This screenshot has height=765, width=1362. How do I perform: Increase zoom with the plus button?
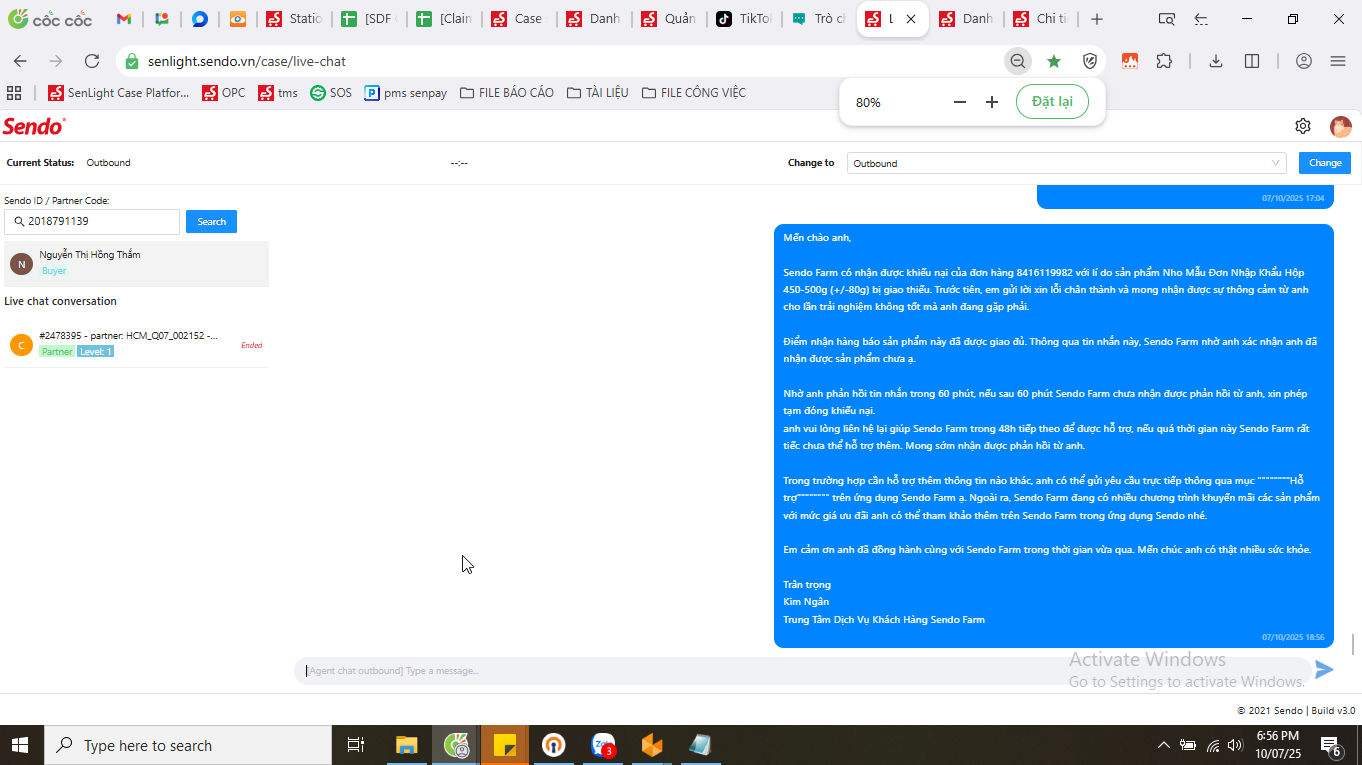coord(992,102)
